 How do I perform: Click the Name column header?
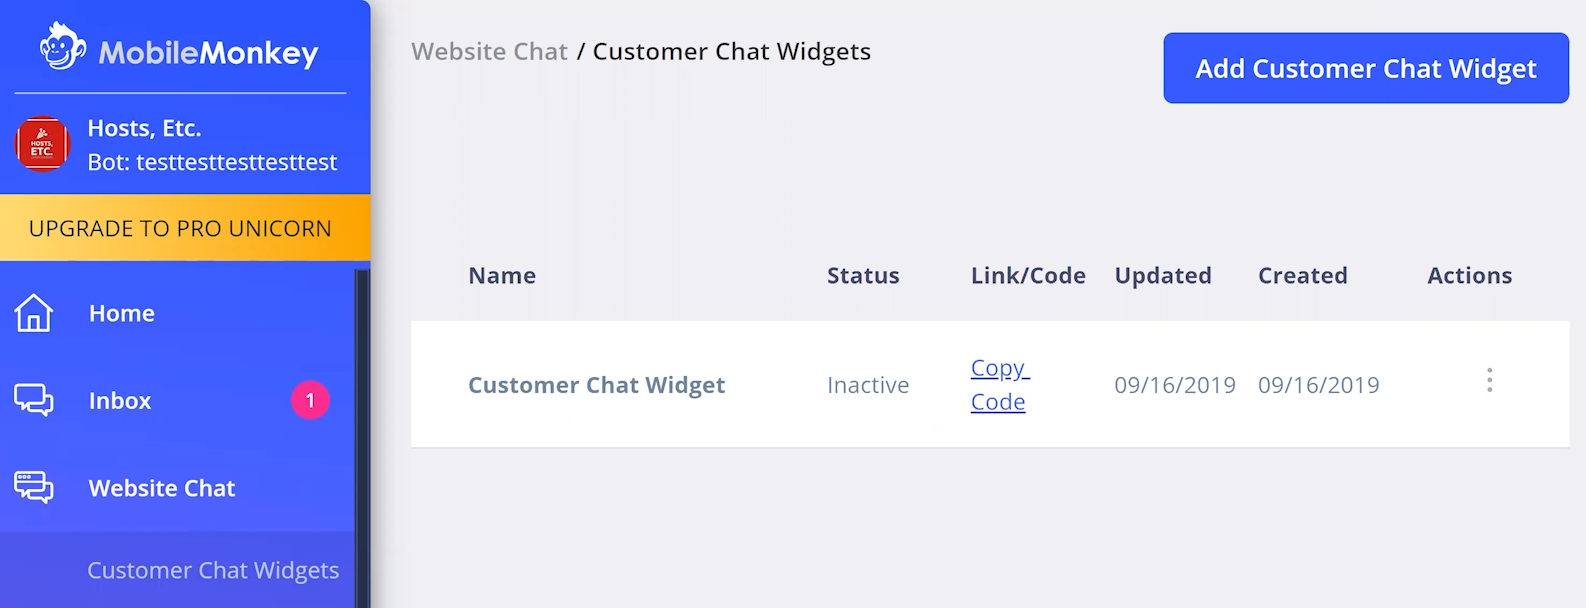tap(502, 275)
